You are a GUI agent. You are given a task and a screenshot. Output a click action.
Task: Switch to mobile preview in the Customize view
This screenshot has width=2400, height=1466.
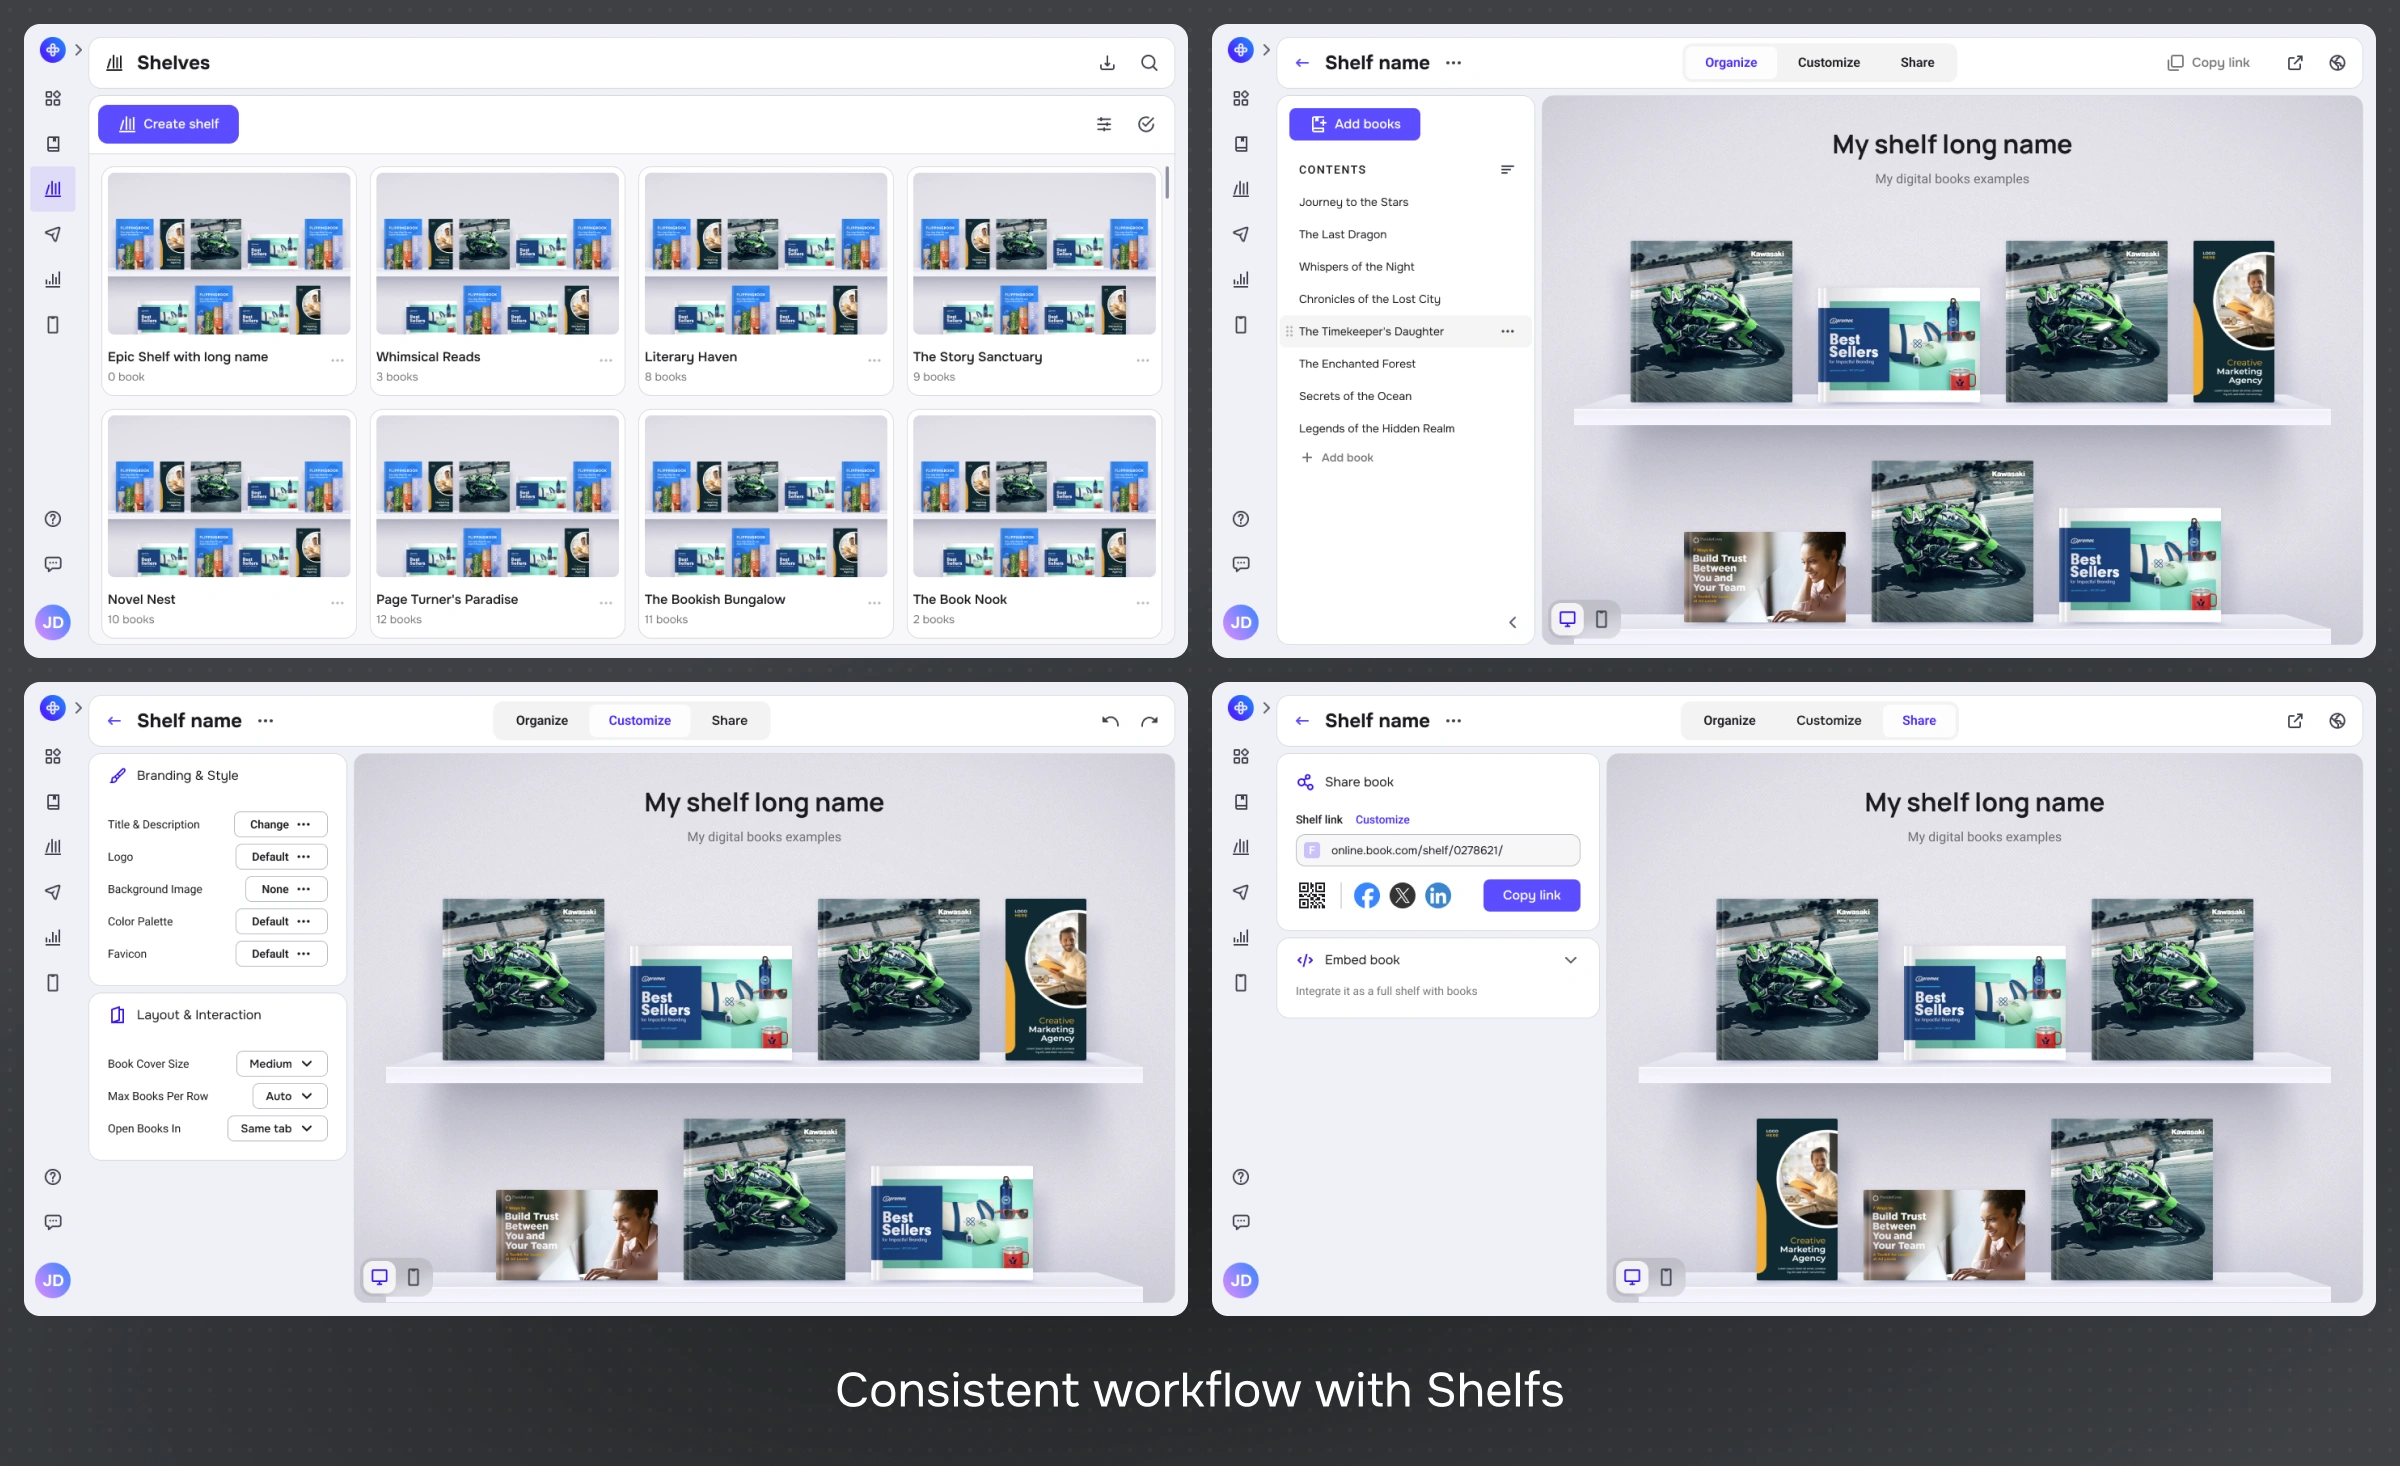[x=413, y=1277]
